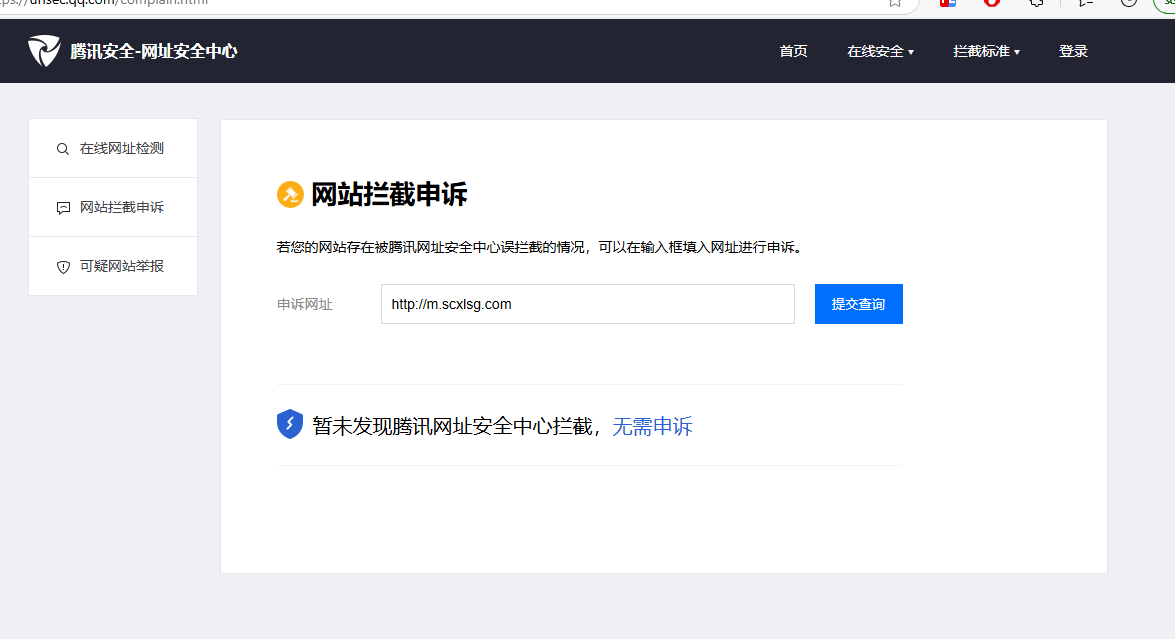
Task: Click the orange gavel icon by 网站拦截申诉 heading
Action: (290, 195)
